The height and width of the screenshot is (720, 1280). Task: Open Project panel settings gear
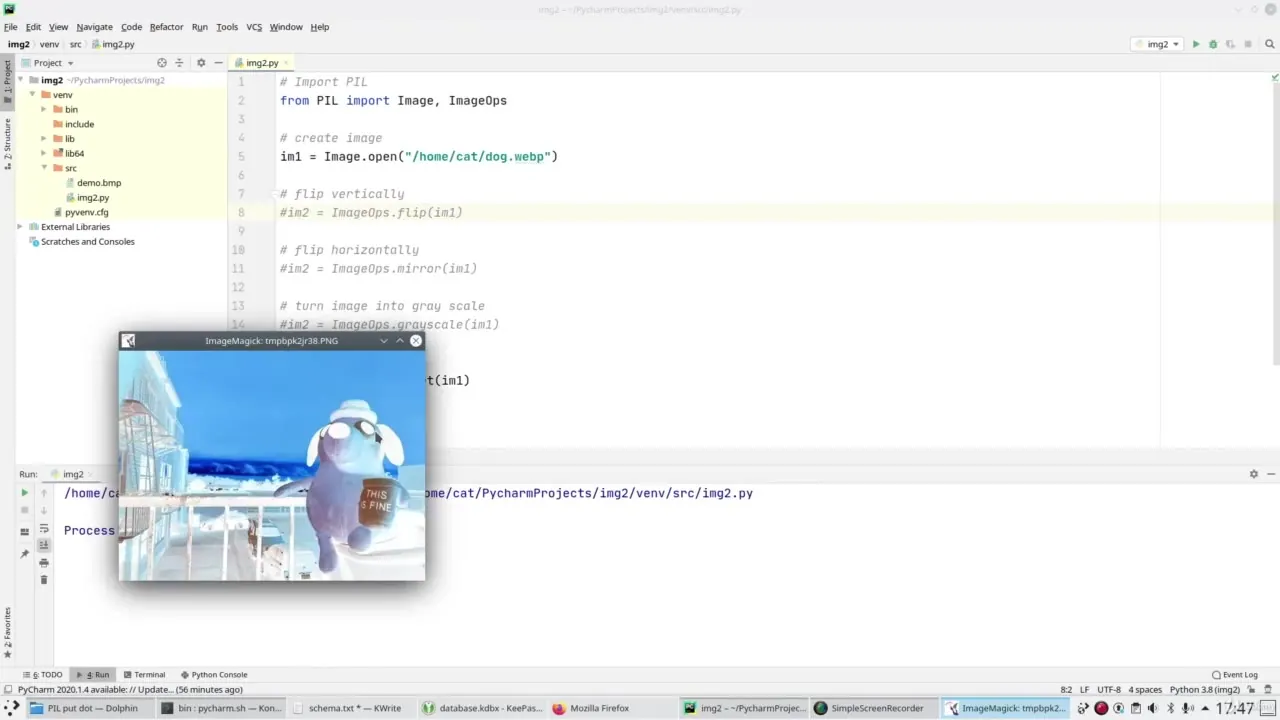point(201,63)
